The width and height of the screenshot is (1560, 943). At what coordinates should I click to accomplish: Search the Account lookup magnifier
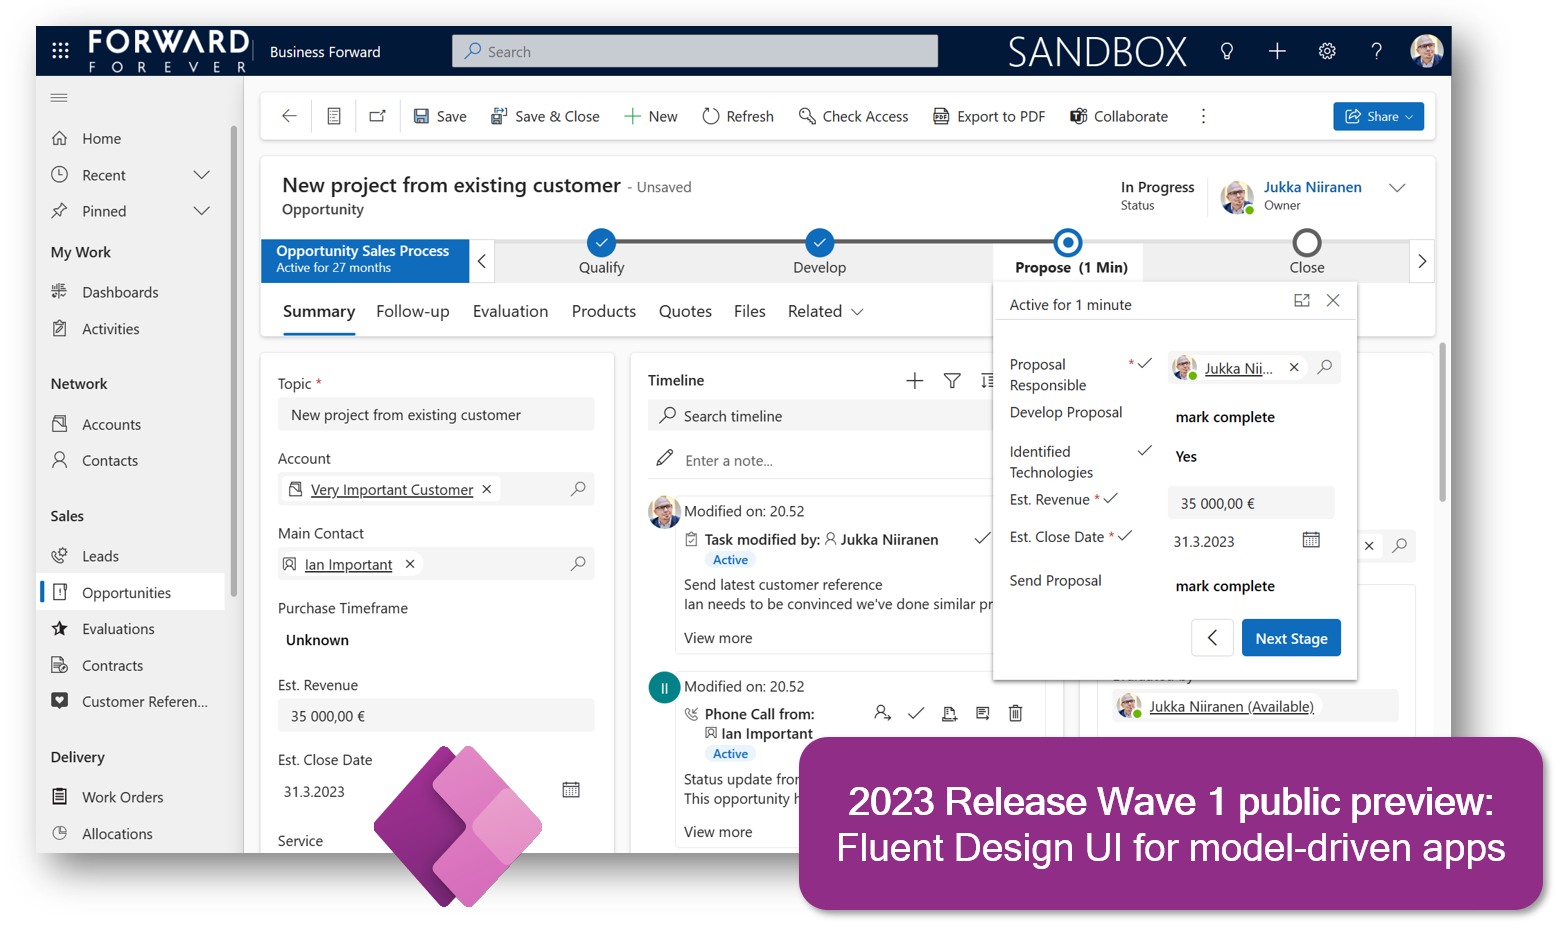[x=578, y=489]
